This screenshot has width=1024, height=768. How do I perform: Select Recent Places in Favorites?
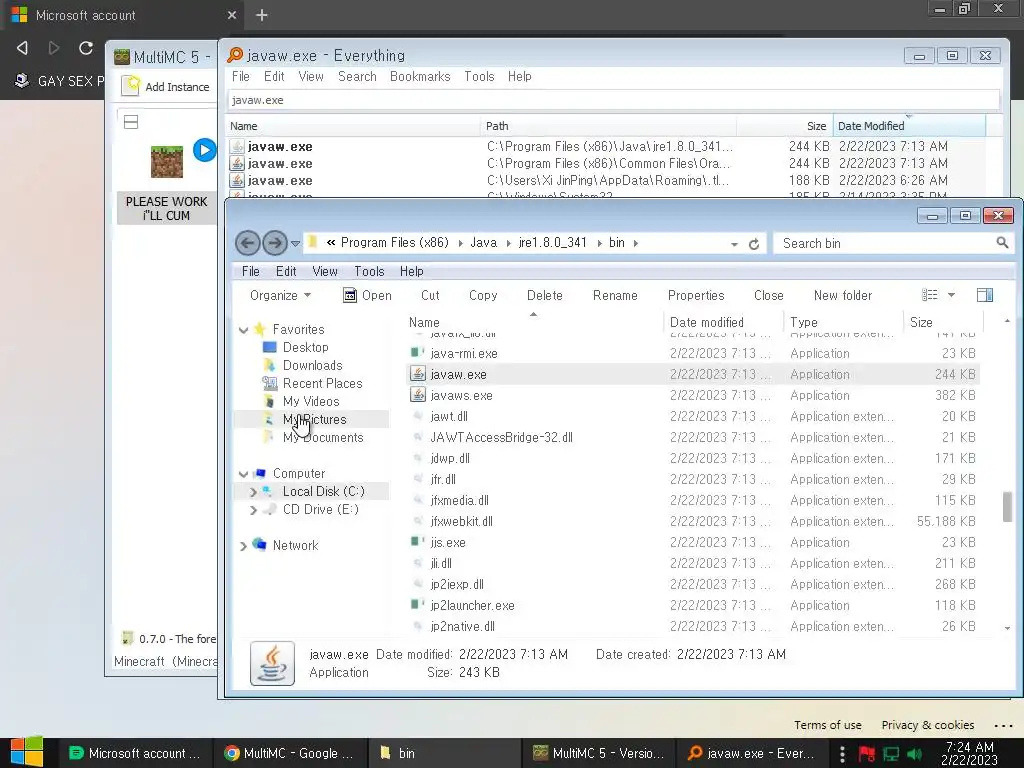pos(322,383)
